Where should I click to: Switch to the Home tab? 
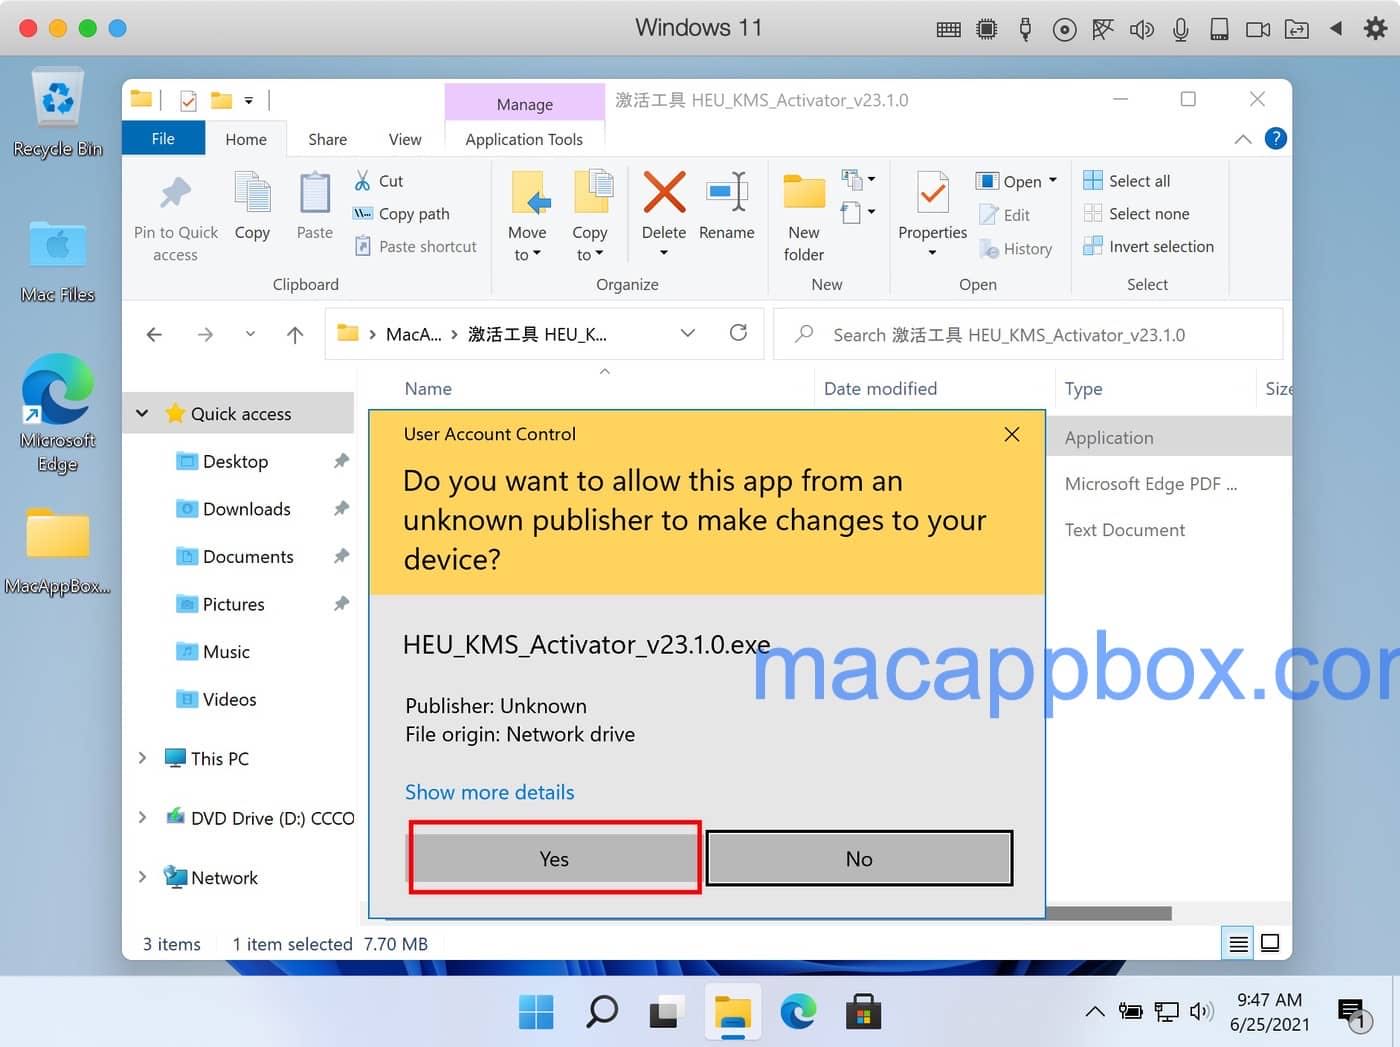[246, 139]
